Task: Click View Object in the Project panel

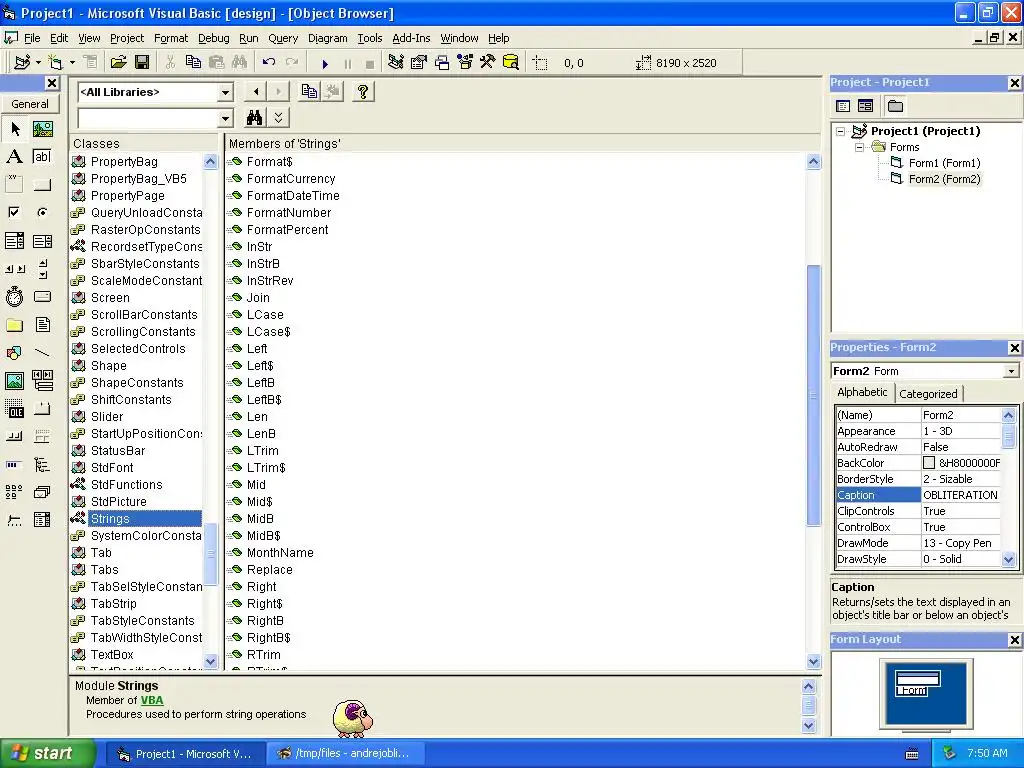Action: click(865, 106)
